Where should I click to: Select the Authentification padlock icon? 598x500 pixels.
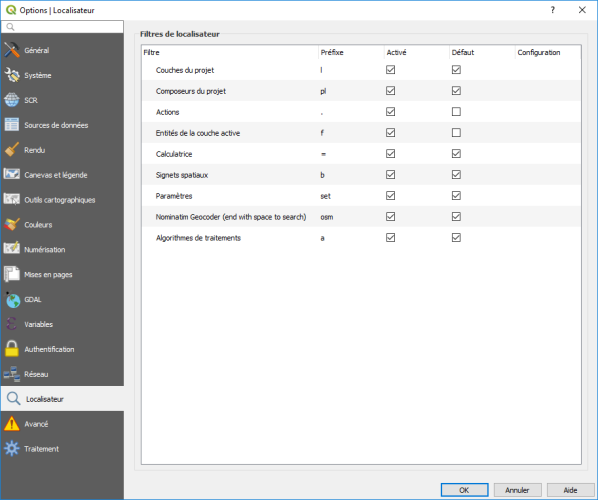(x=12, y=349)
